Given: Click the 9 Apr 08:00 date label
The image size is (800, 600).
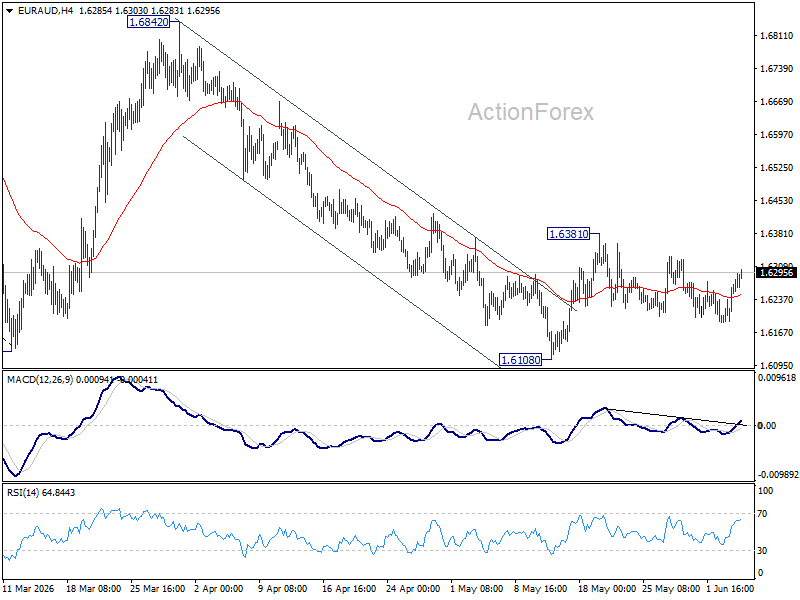Looking at the screenshot, I should (x=283, y=589).
